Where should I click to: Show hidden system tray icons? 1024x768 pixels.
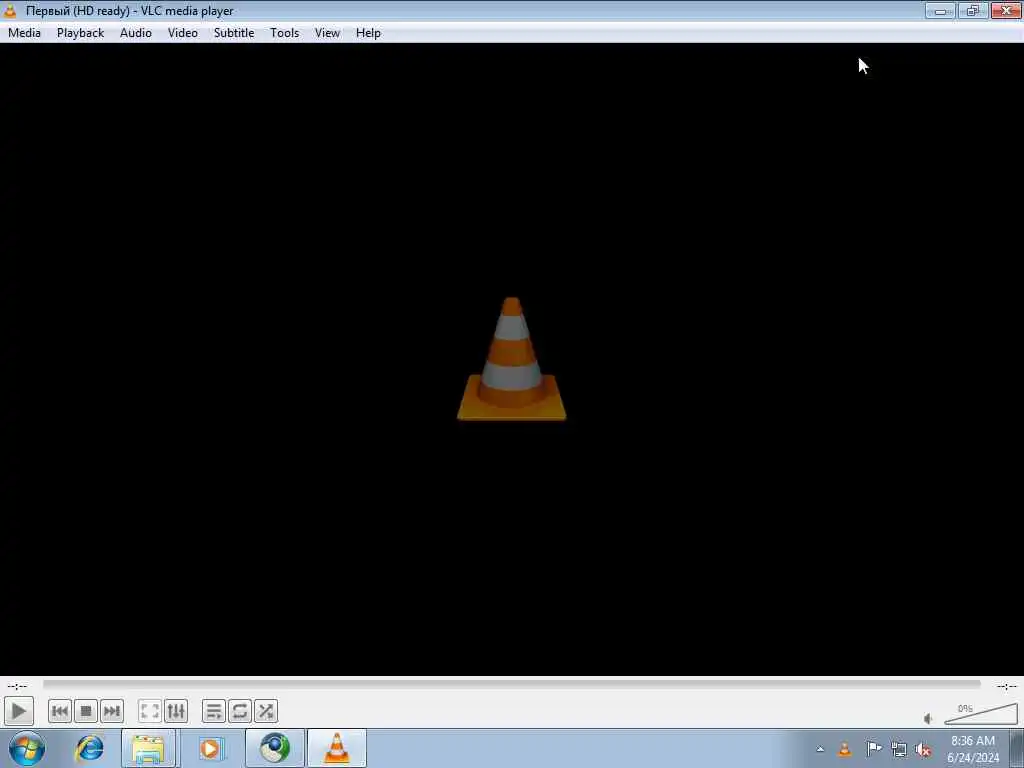pyautogui.click(x=820, y=749)
